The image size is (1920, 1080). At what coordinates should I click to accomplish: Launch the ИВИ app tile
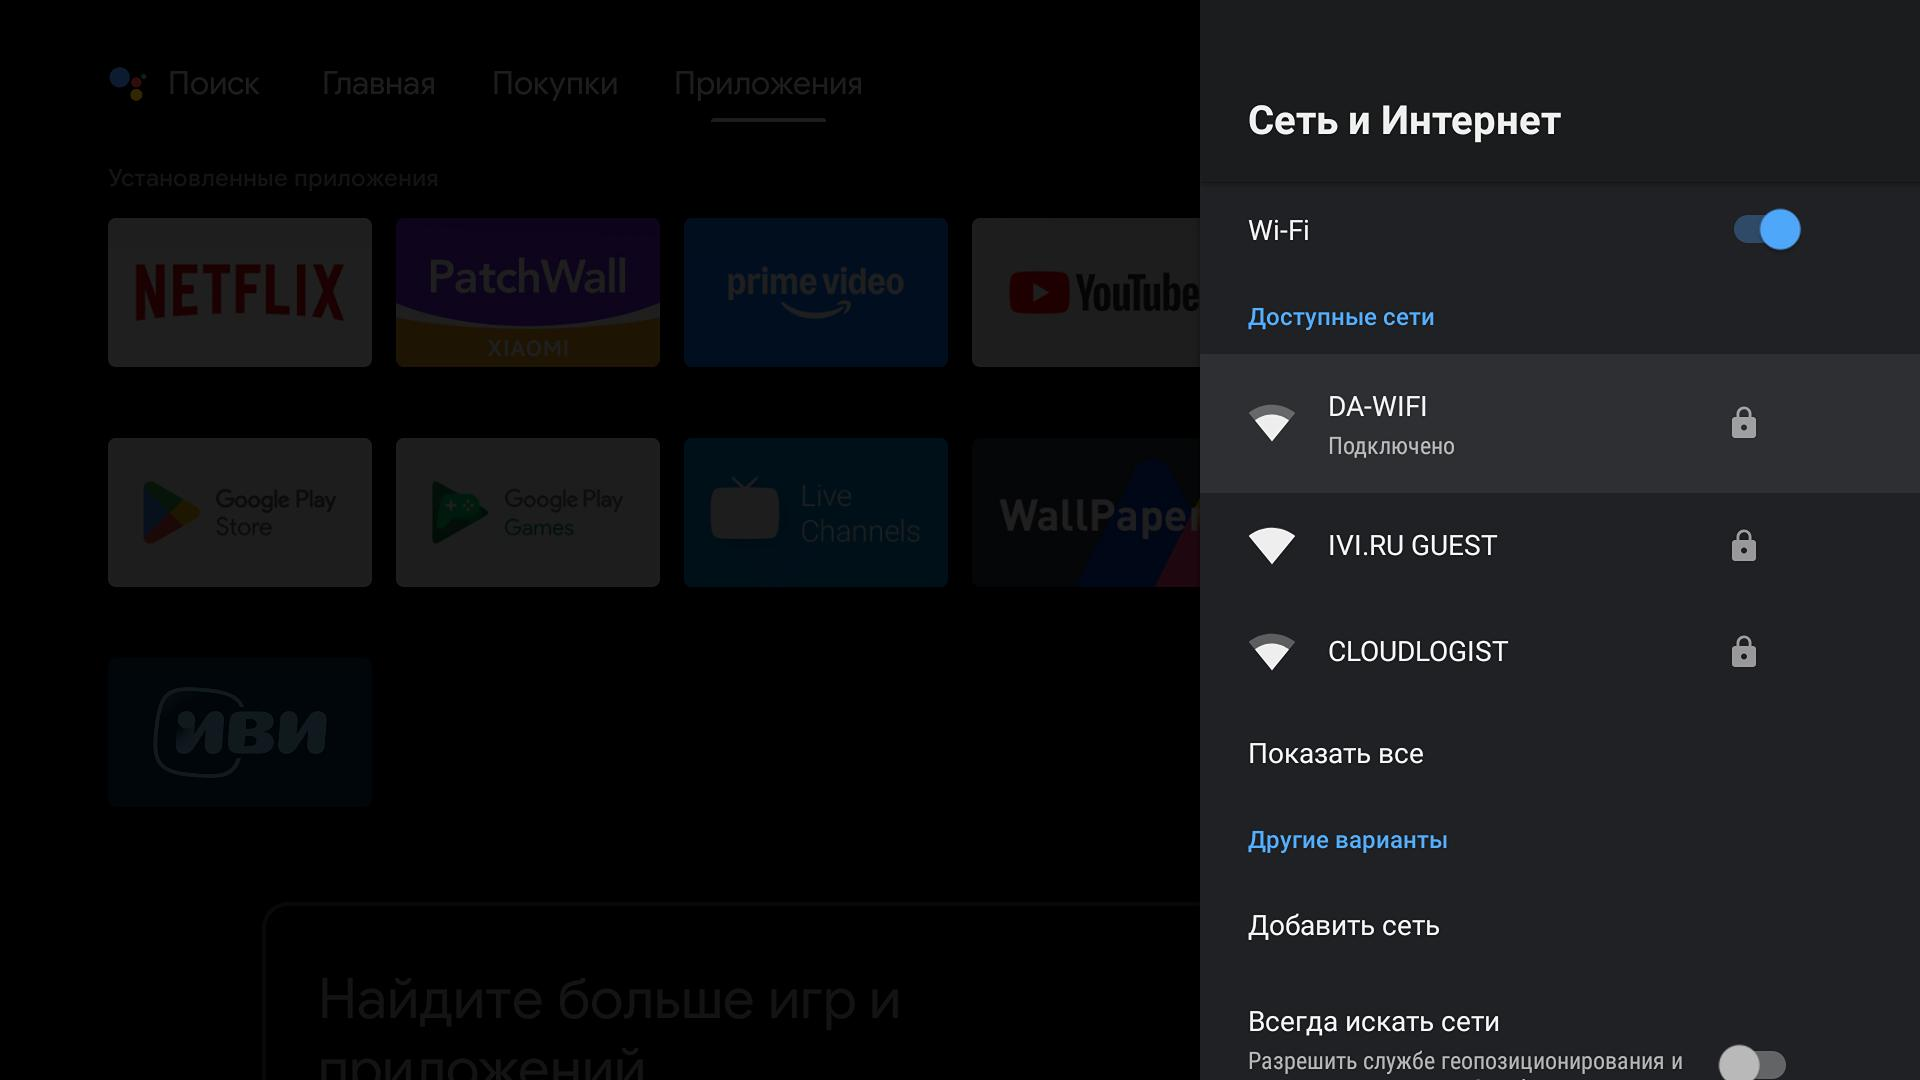click(240, 732)
